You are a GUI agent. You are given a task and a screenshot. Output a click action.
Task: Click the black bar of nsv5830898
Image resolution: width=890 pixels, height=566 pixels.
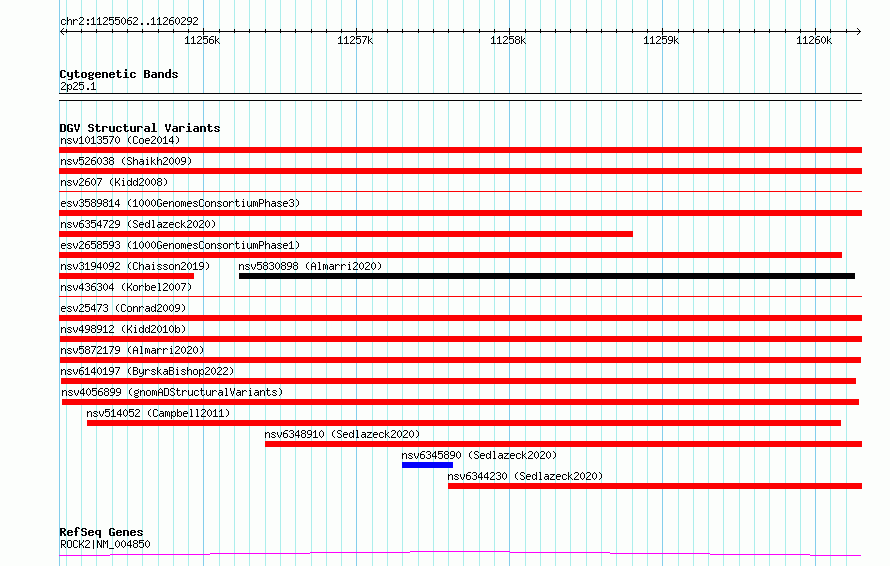click(x=547, y=276)
